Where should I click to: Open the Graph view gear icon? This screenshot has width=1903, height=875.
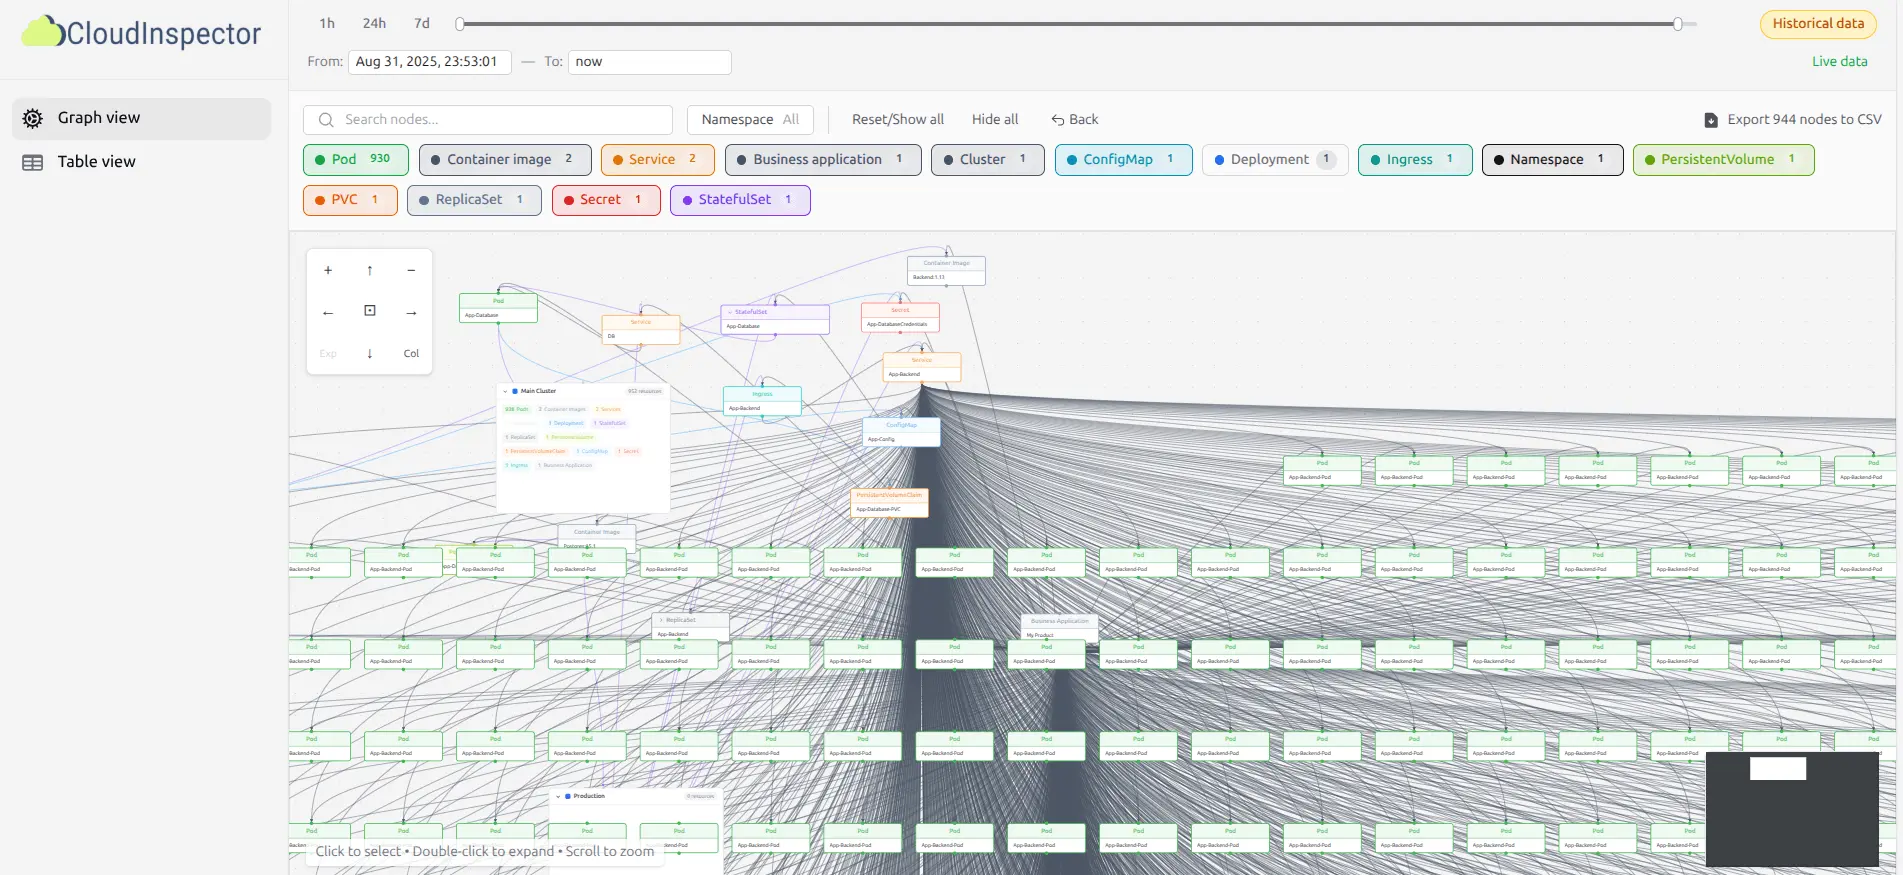tap(32, 118)
